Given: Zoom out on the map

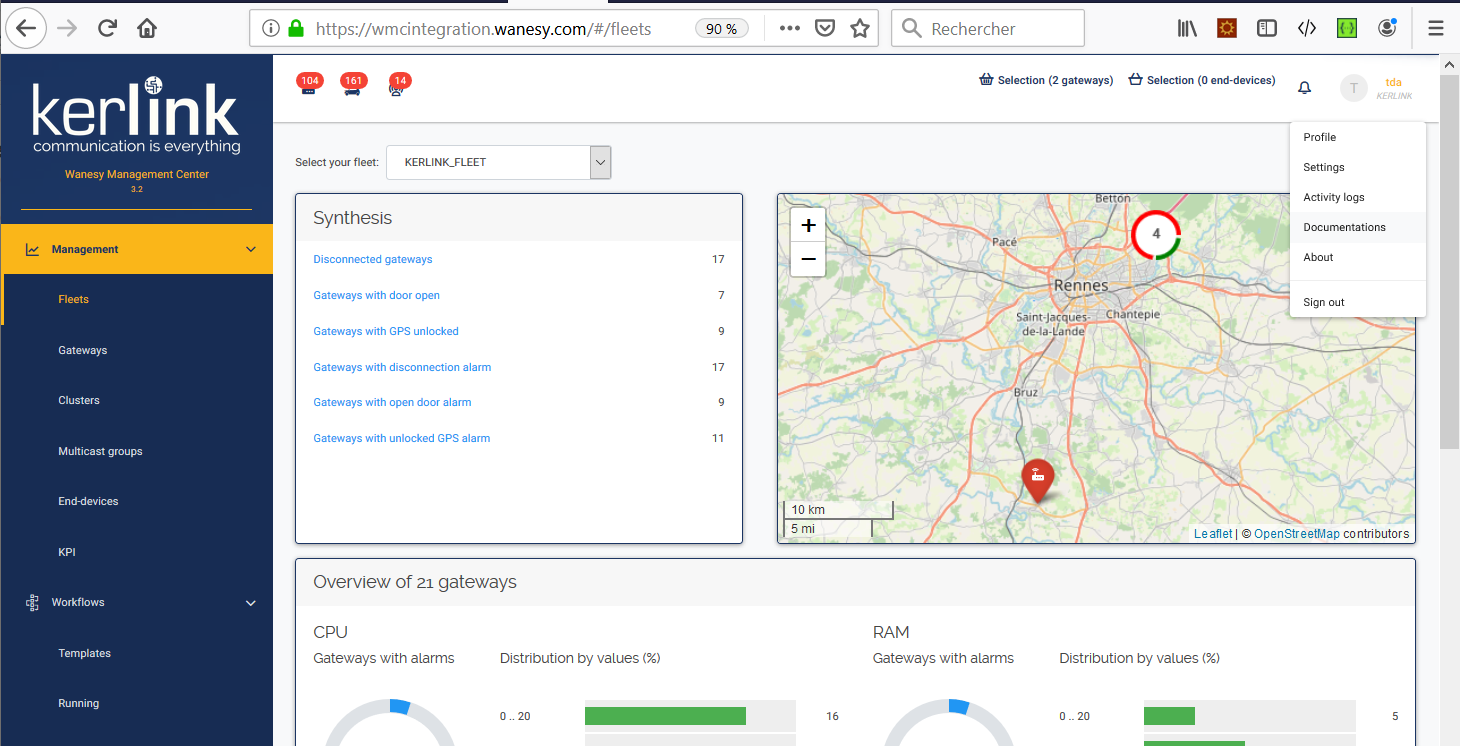Looking at the screenshot, I should coord(808,259).
